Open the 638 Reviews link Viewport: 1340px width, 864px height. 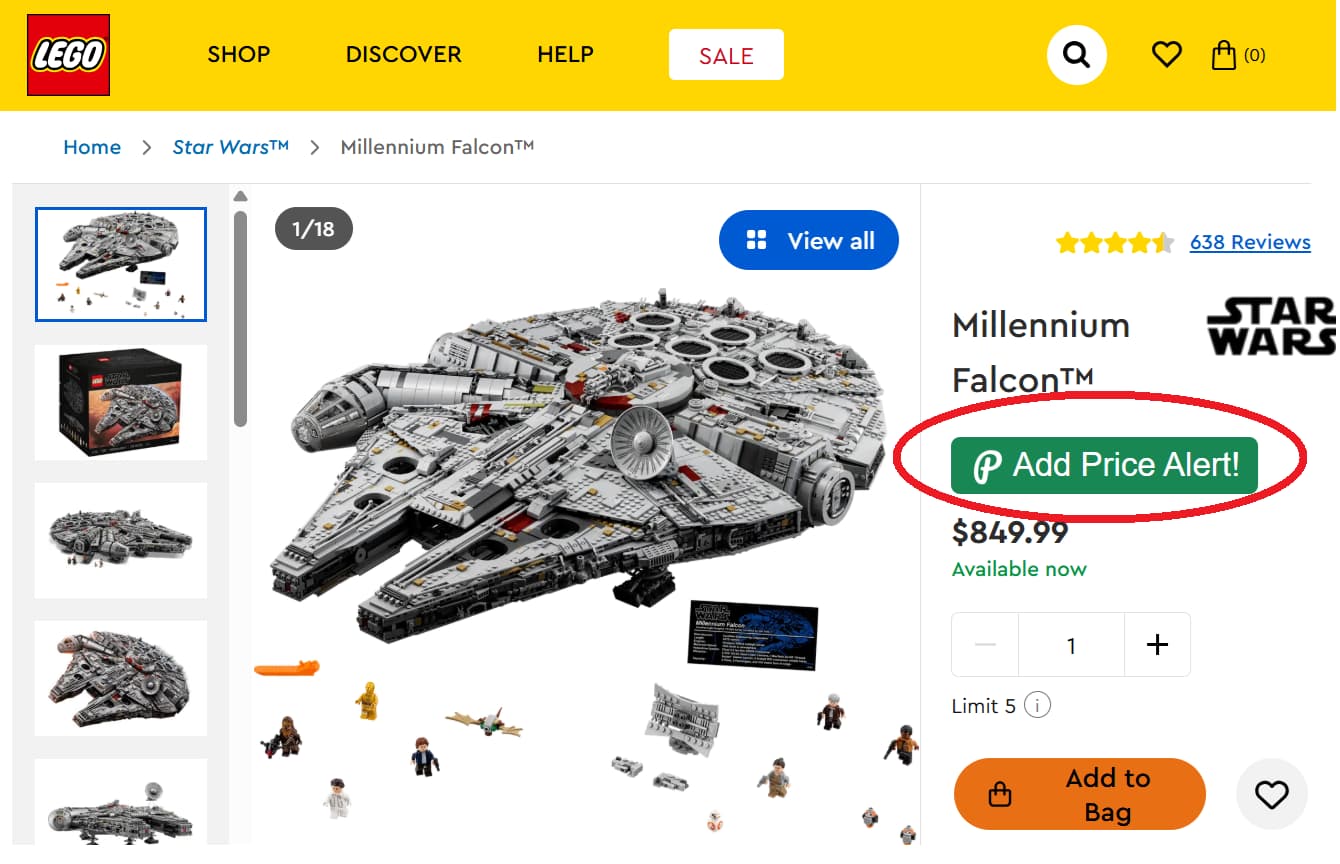(x=1250, y=241)
